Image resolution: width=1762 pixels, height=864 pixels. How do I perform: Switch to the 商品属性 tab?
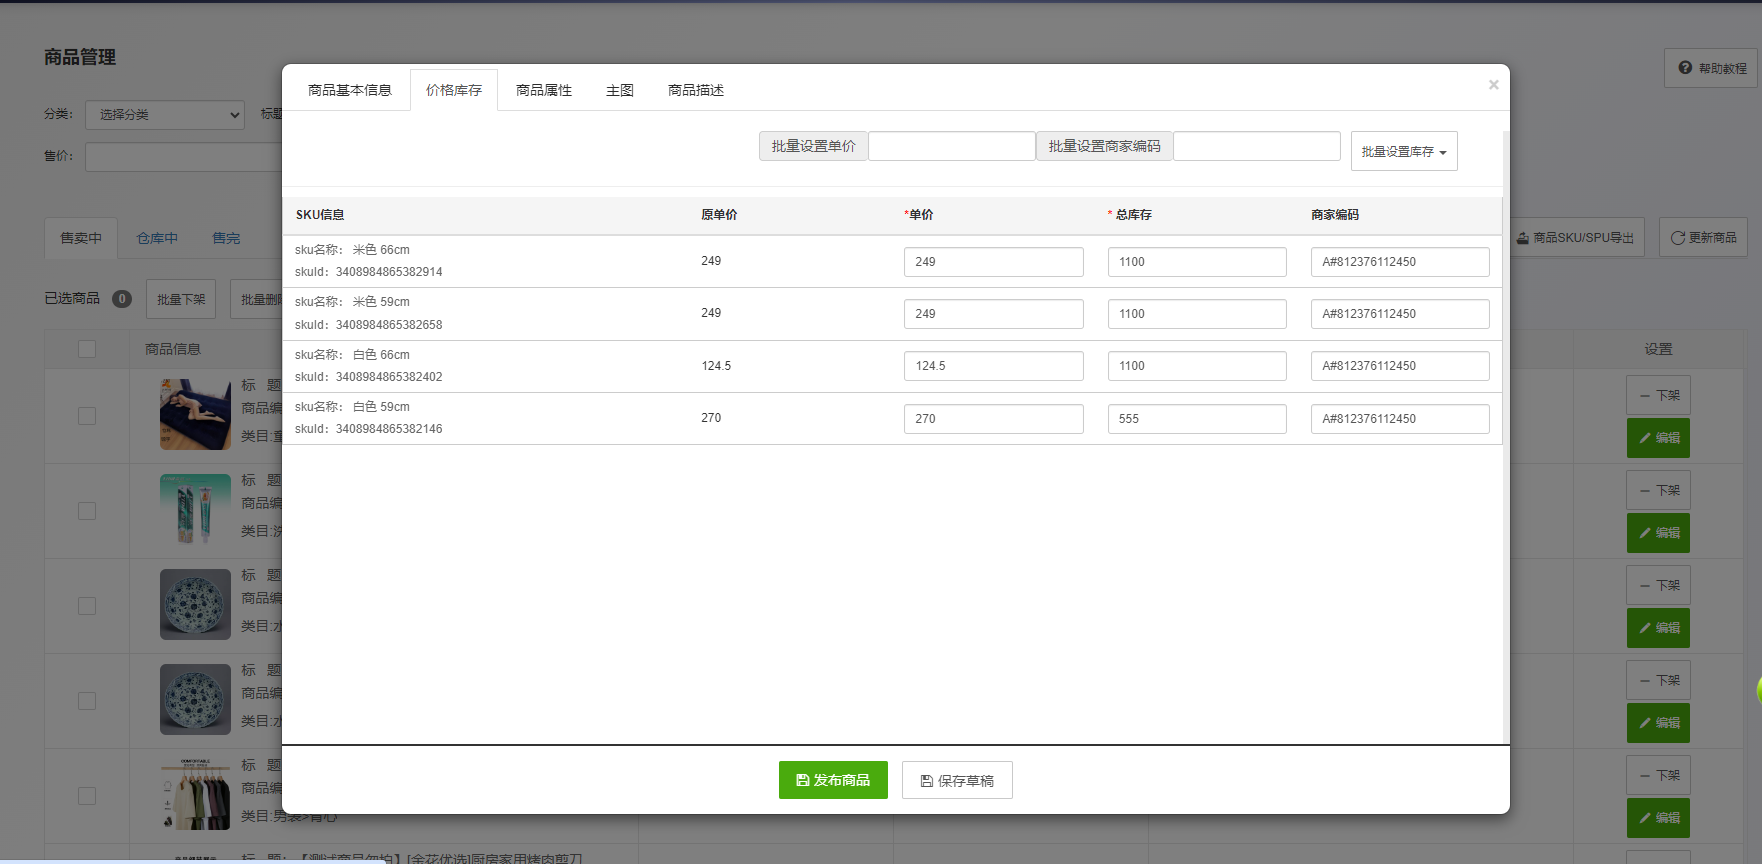[544, 90]
